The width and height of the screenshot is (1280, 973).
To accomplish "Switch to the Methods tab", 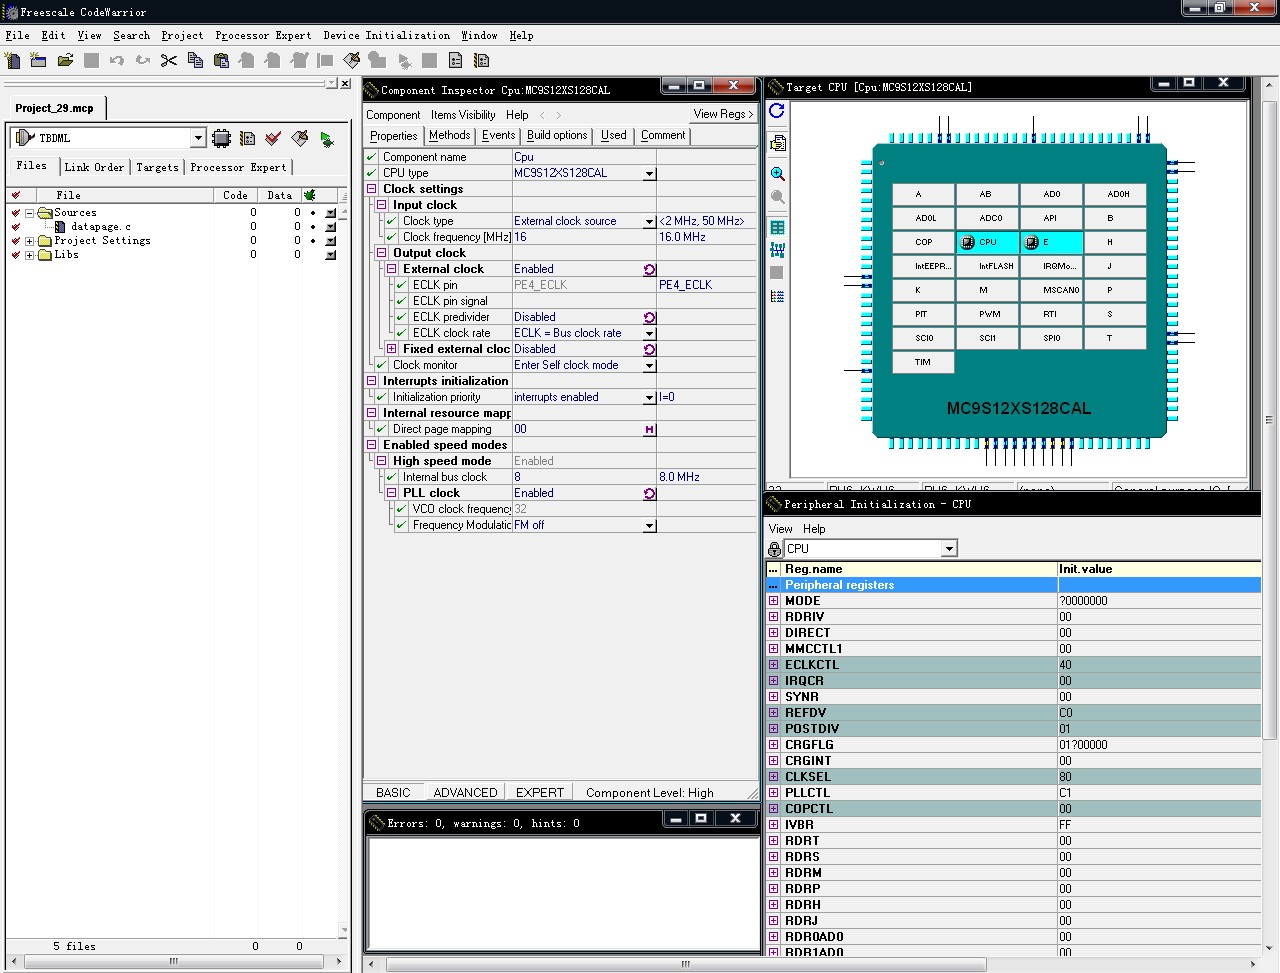I will (449, 135).
